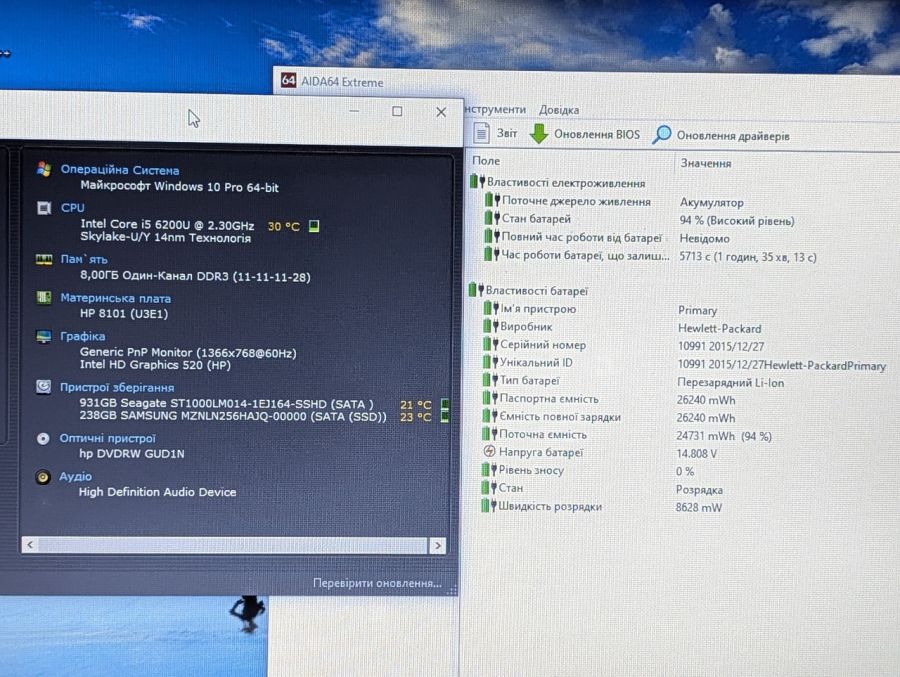900x677 pixels.
Task: Click the Samsung SSD 23 °C temperature indicator
Action: (444, 416)
